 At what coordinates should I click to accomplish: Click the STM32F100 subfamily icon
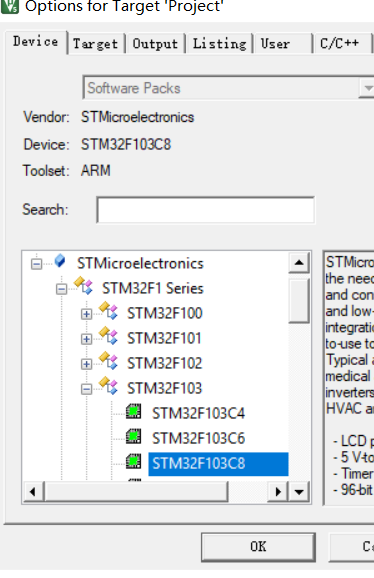109,311
